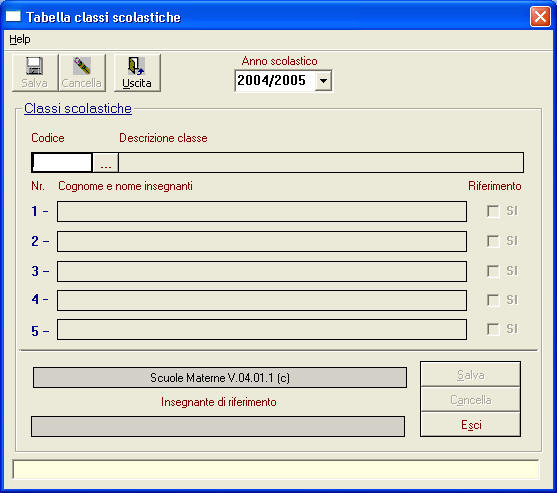Click teacher name field number 4
This screenshot has height=493, width=557.
click(x=262, y=300)
